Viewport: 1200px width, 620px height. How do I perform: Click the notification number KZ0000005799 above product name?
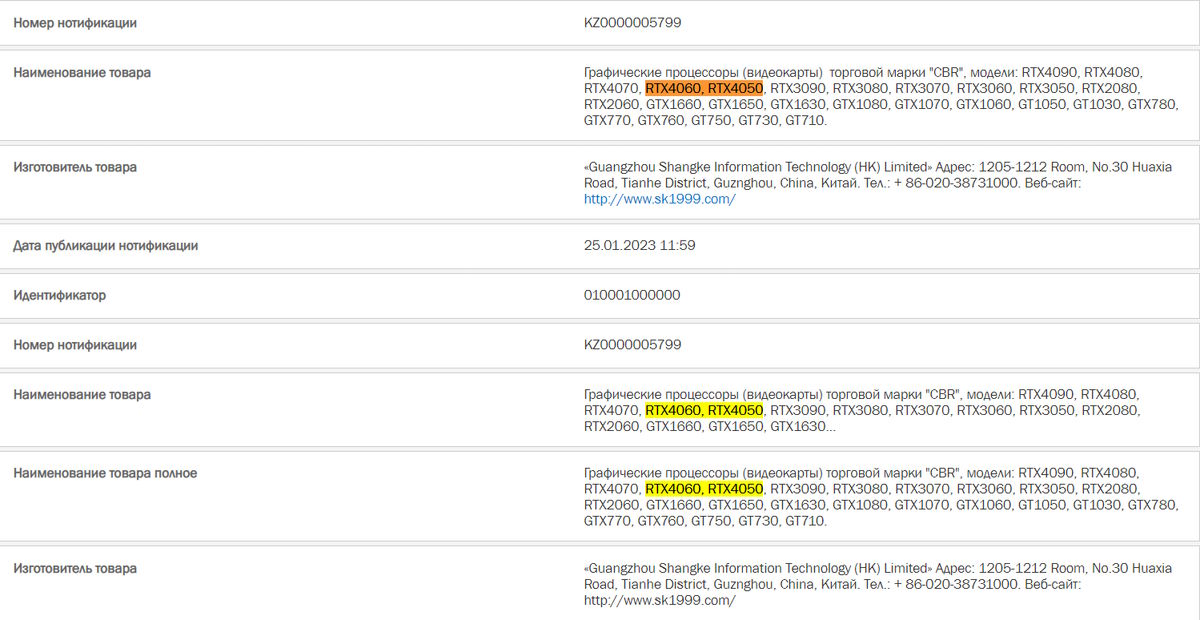pyautogui.click(x=632, y=23)
